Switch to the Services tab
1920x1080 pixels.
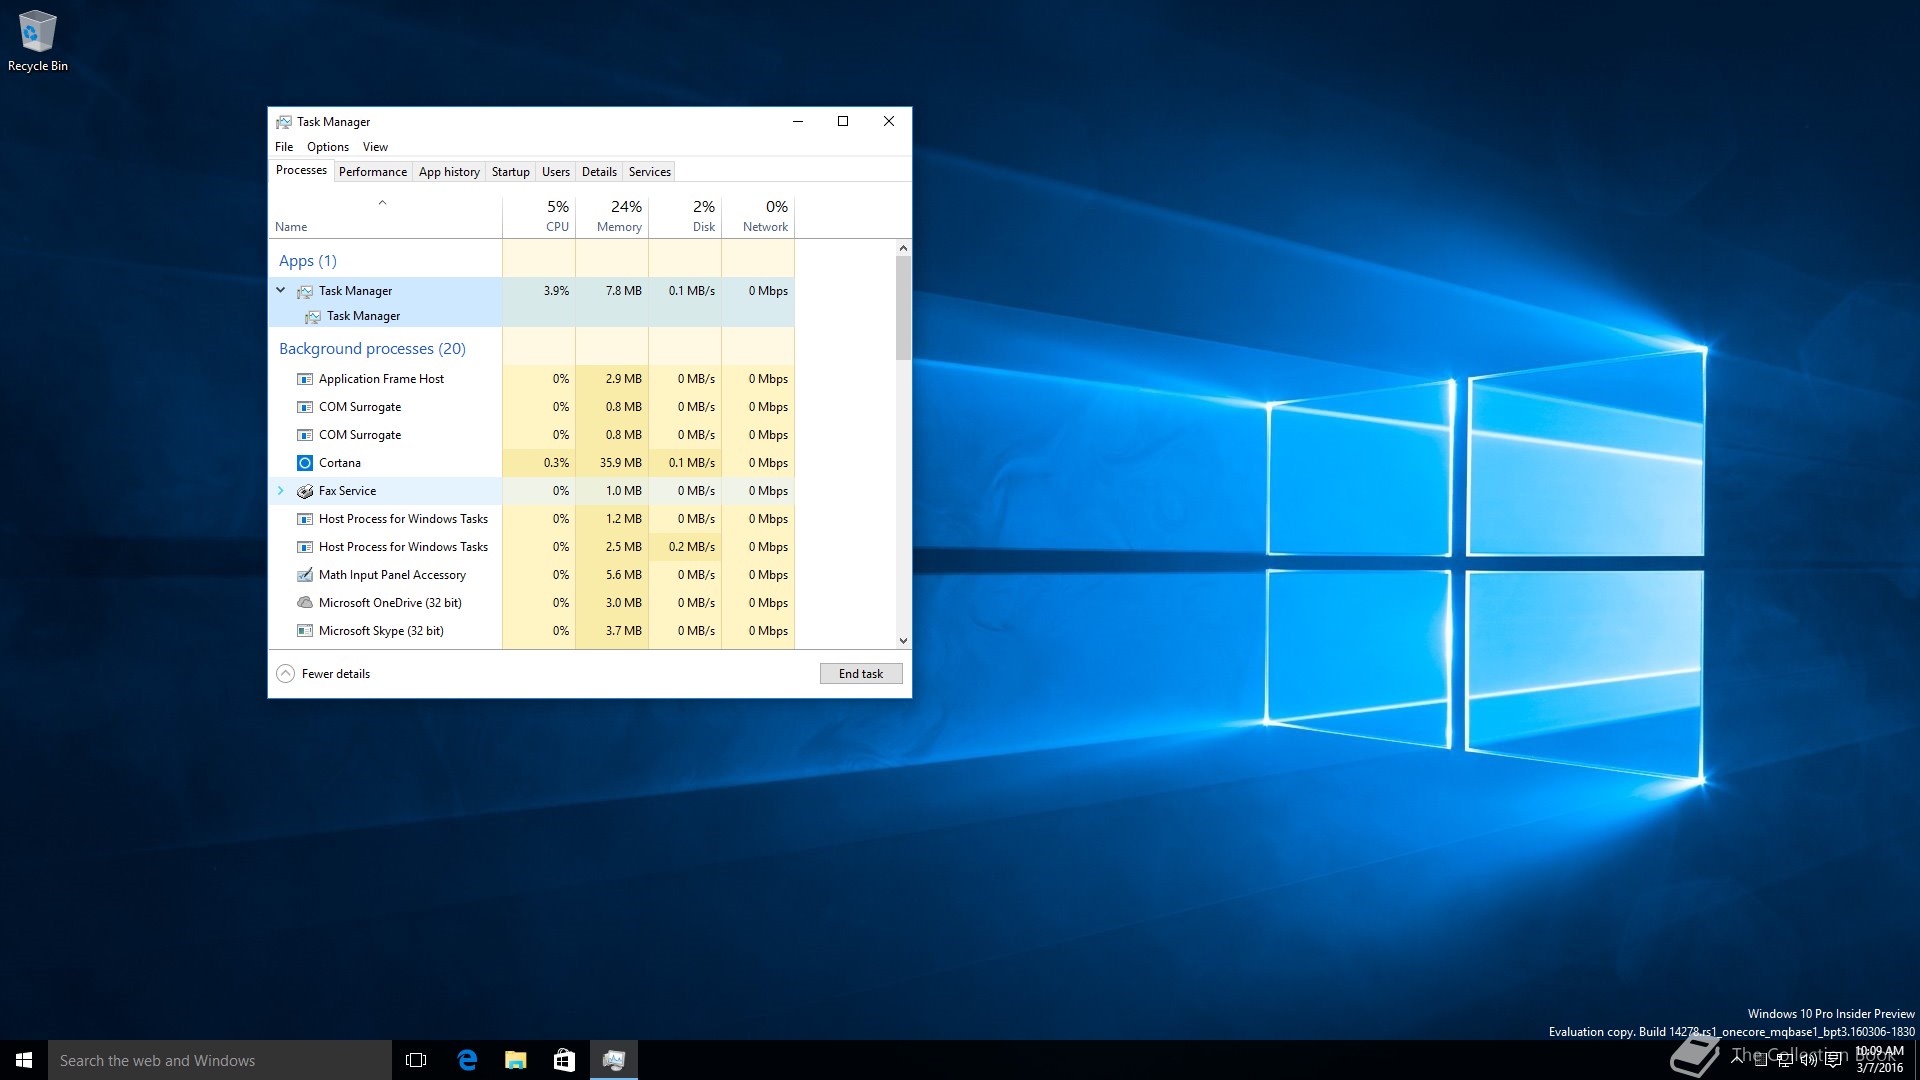pyautogui.click(x=650, y=172)
